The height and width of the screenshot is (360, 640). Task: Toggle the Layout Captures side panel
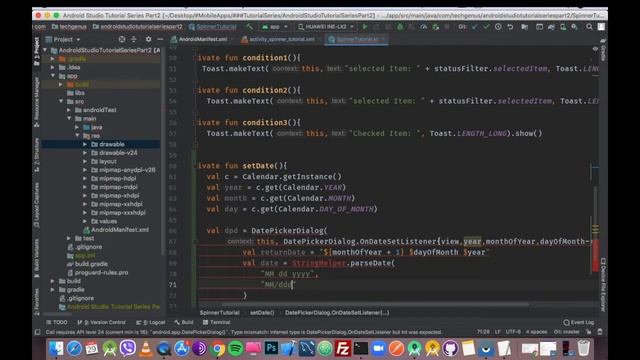[x=37, y=205]
